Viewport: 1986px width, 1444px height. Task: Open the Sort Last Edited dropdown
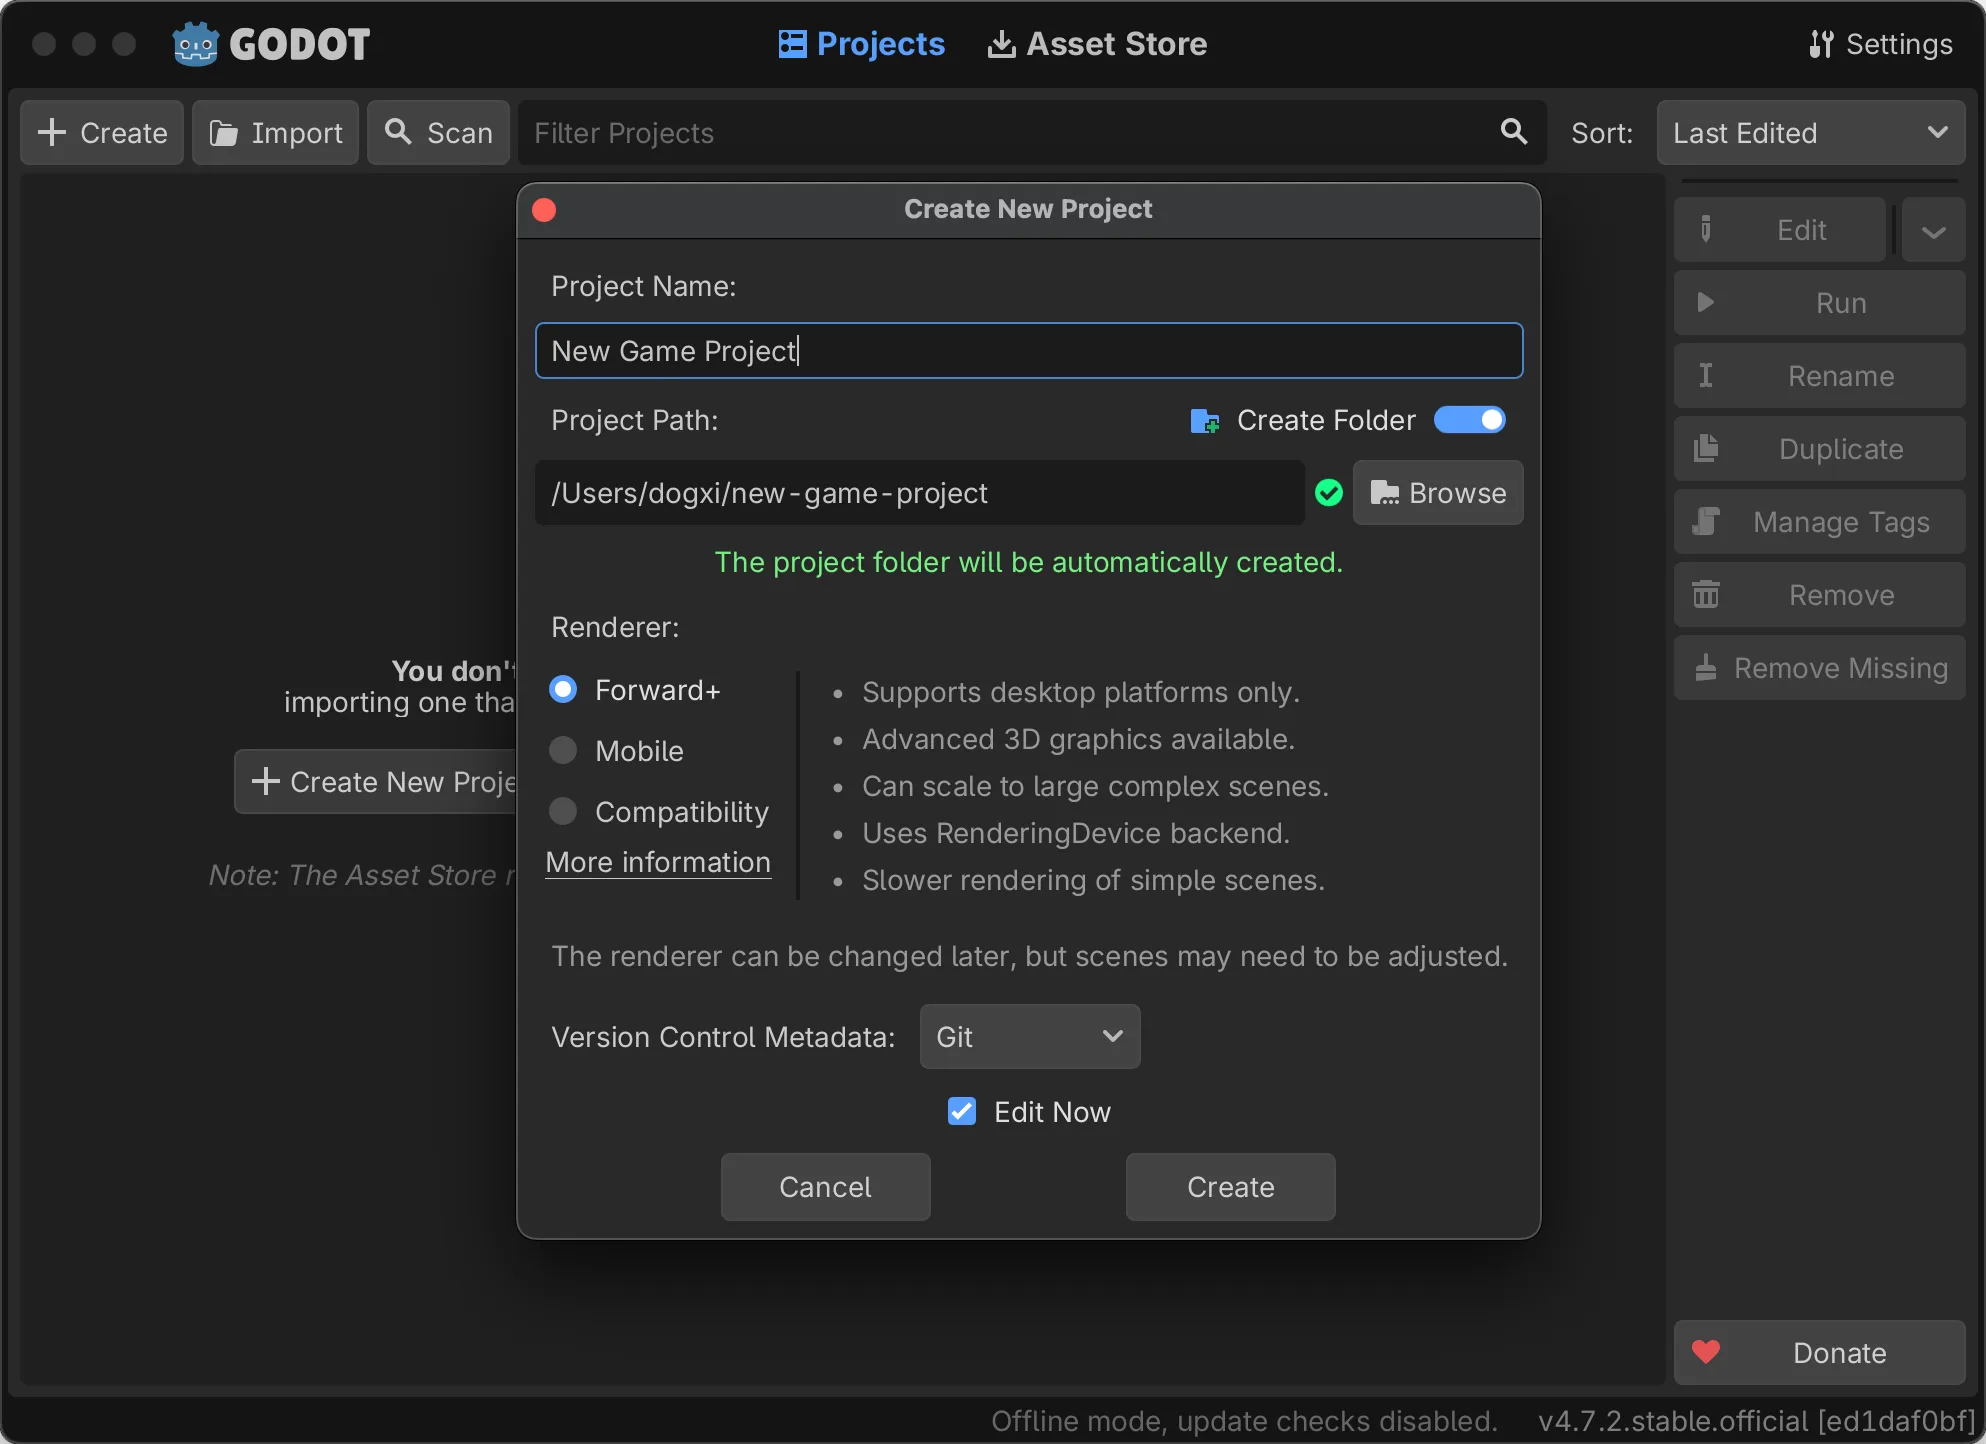pos(1811,133)
